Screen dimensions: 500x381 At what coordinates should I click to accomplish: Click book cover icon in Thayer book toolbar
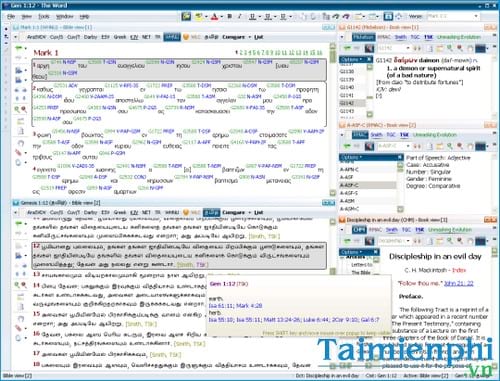(369, 48)
